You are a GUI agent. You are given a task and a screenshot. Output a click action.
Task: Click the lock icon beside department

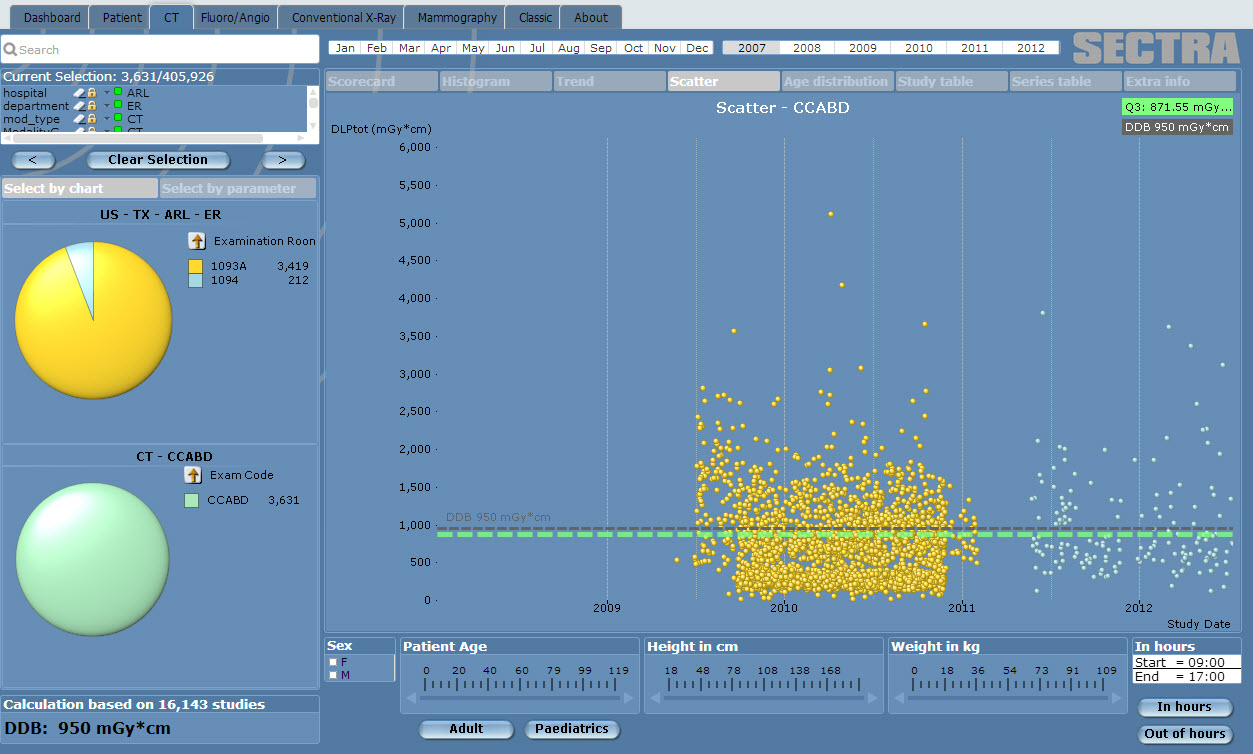92,106
